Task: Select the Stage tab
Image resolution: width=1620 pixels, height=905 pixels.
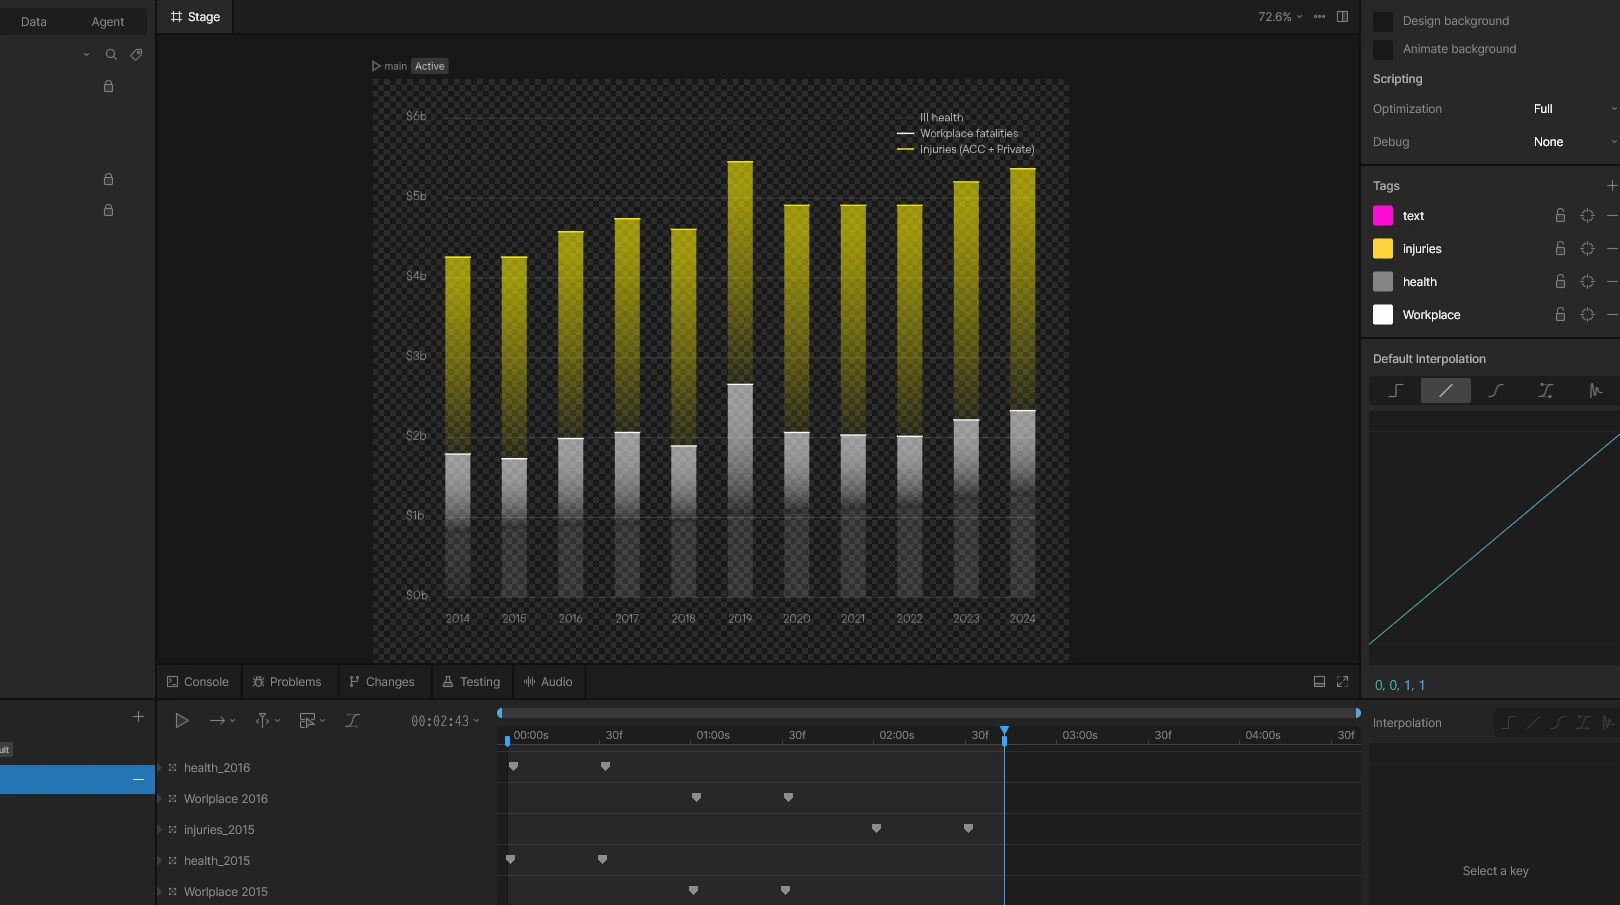Action: click(x=195, y=17)
